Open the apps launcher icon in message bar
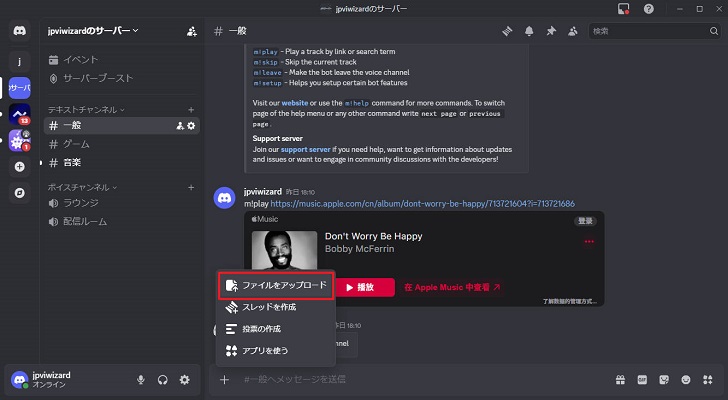Viewport: 728px width, 400px height. click(x=708, y=380)
